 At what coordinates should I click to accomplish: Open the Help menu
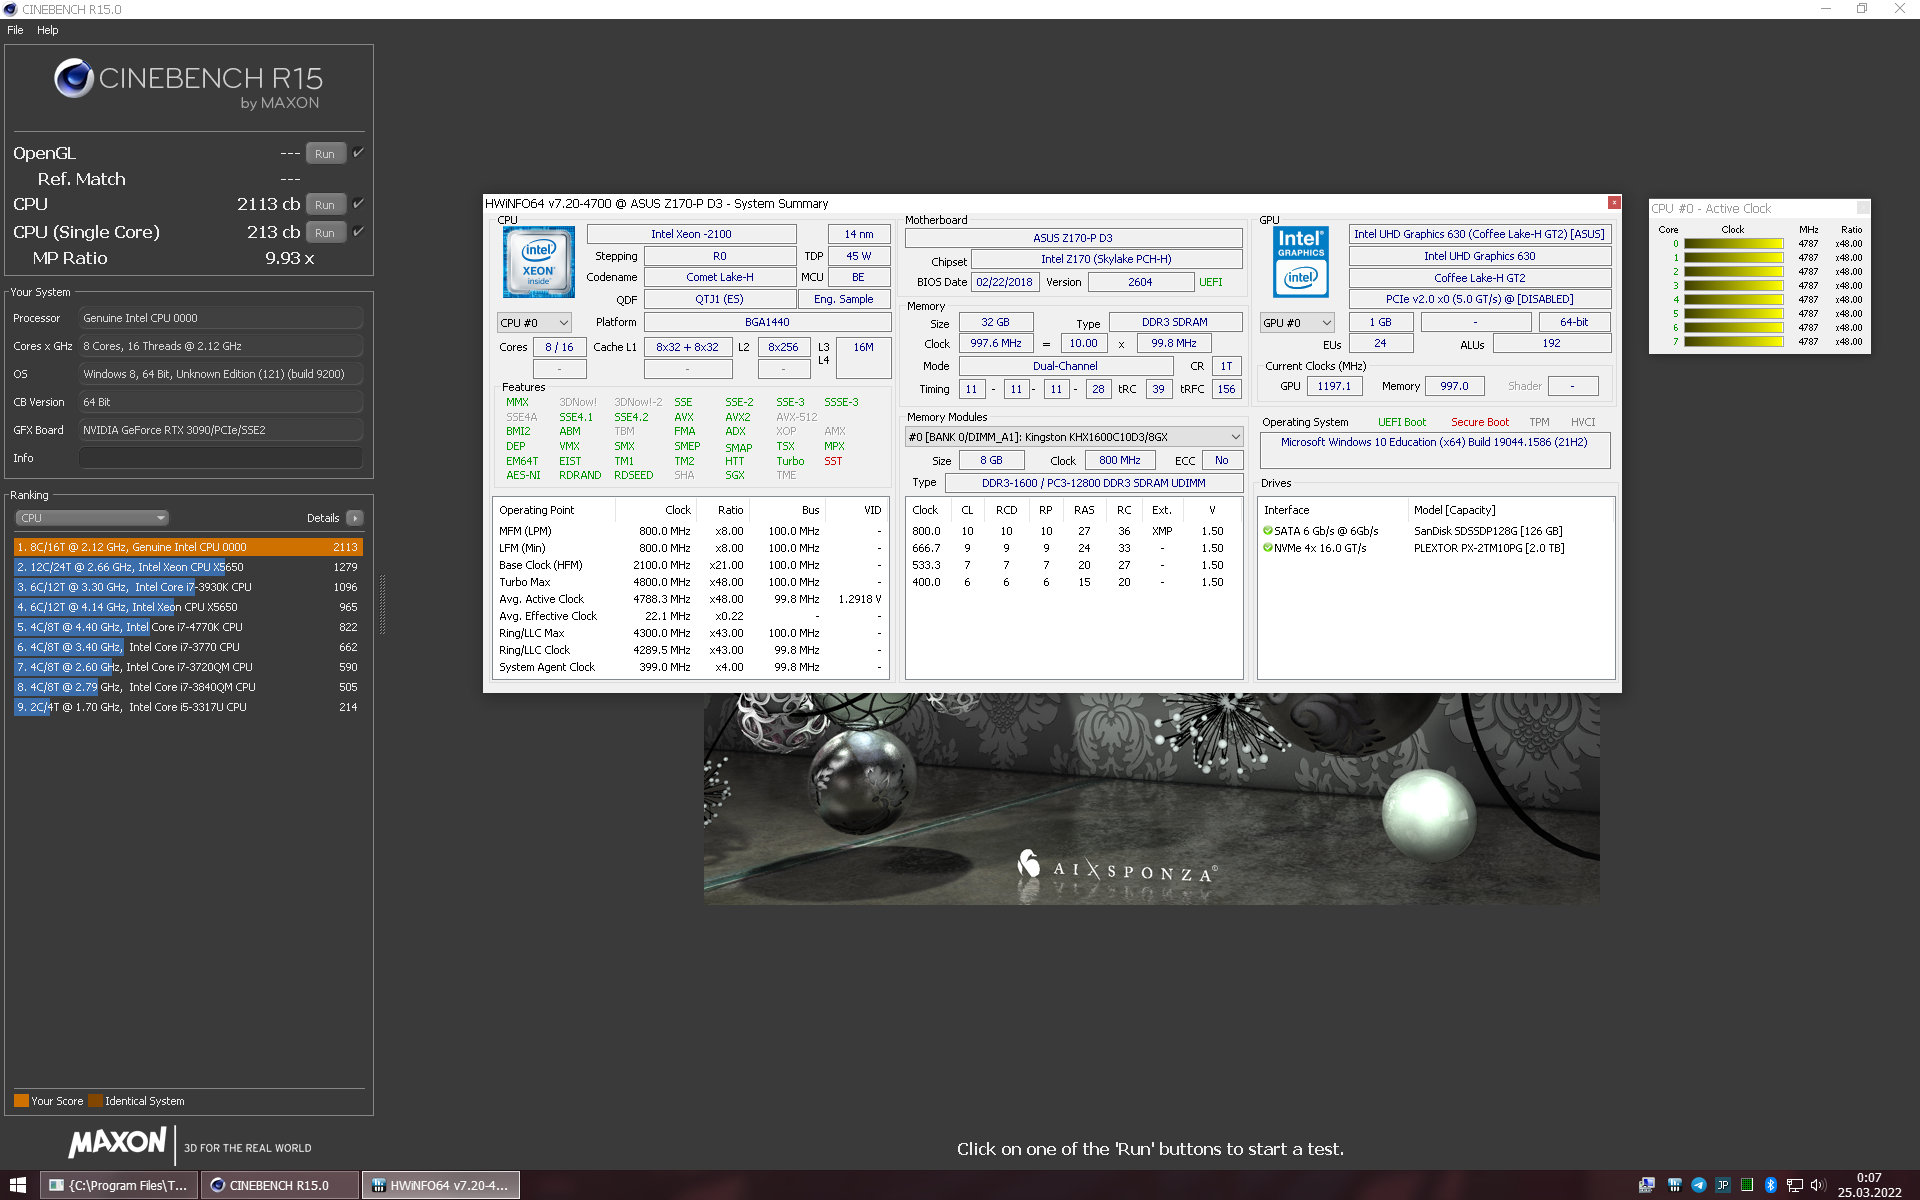coord(47,30)
